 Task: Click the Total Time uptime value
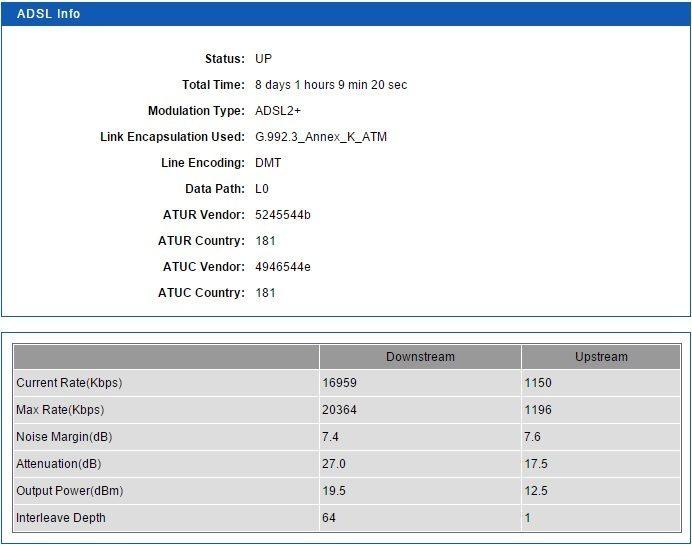330,85
